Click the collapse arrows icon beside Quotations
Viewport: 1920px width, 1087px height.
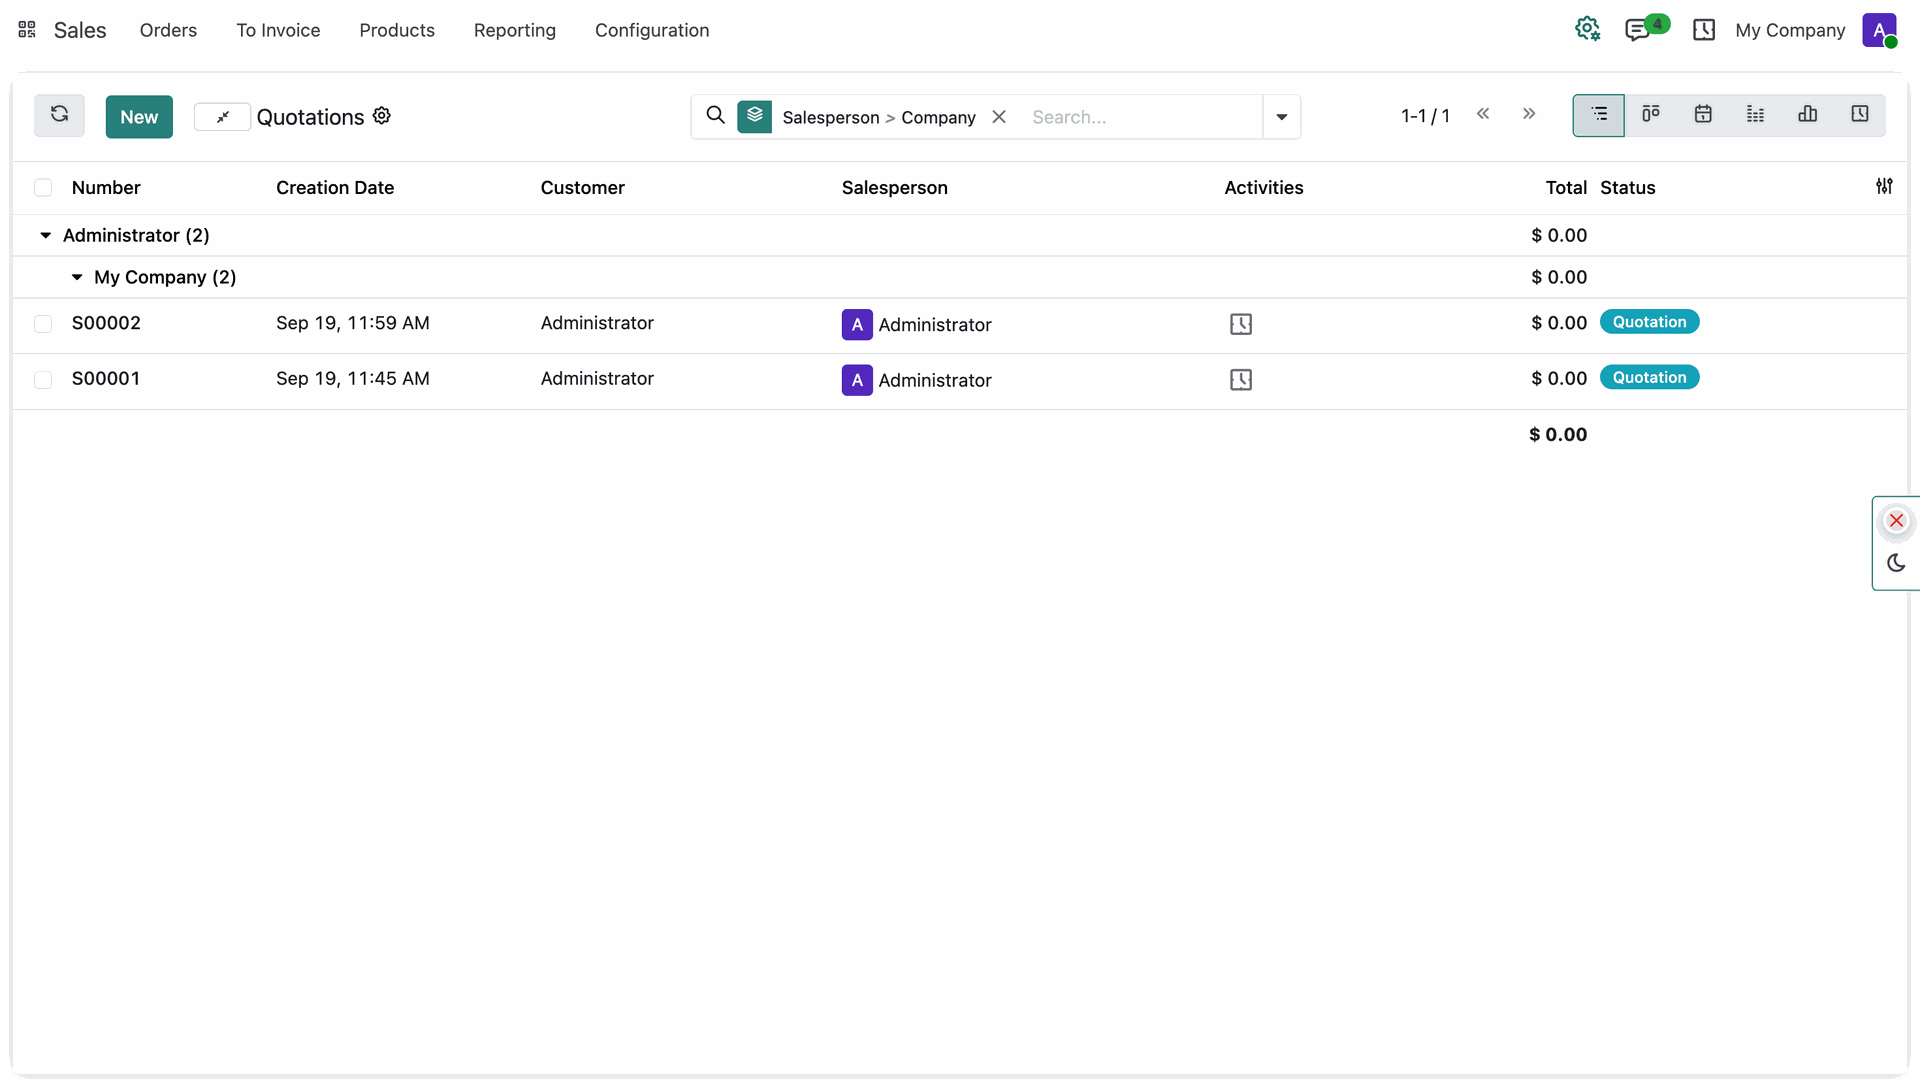222,117
